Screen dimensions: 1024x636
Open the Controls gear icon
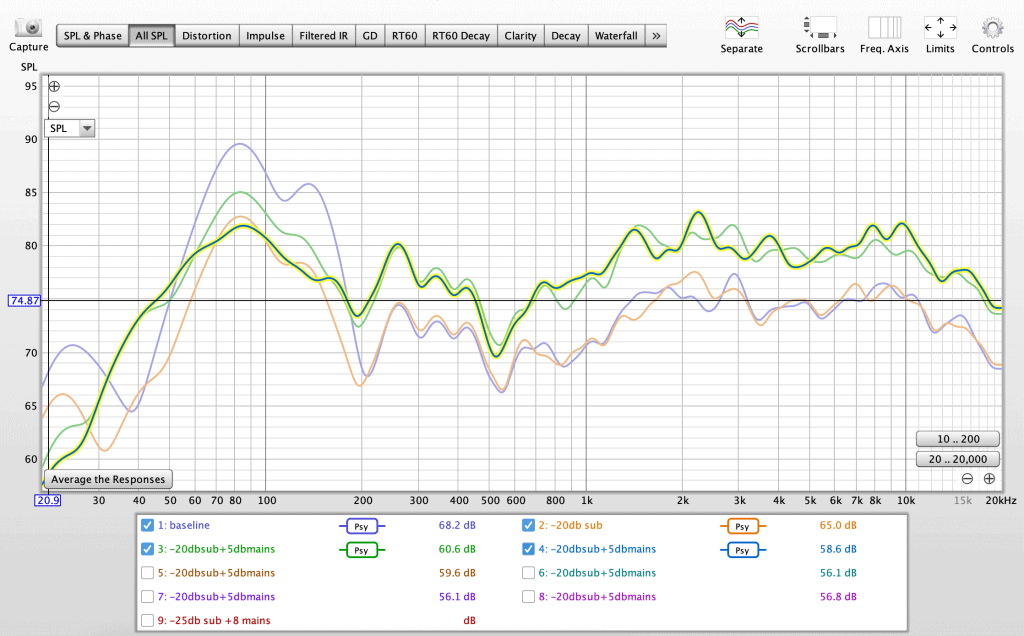(992, 27)
